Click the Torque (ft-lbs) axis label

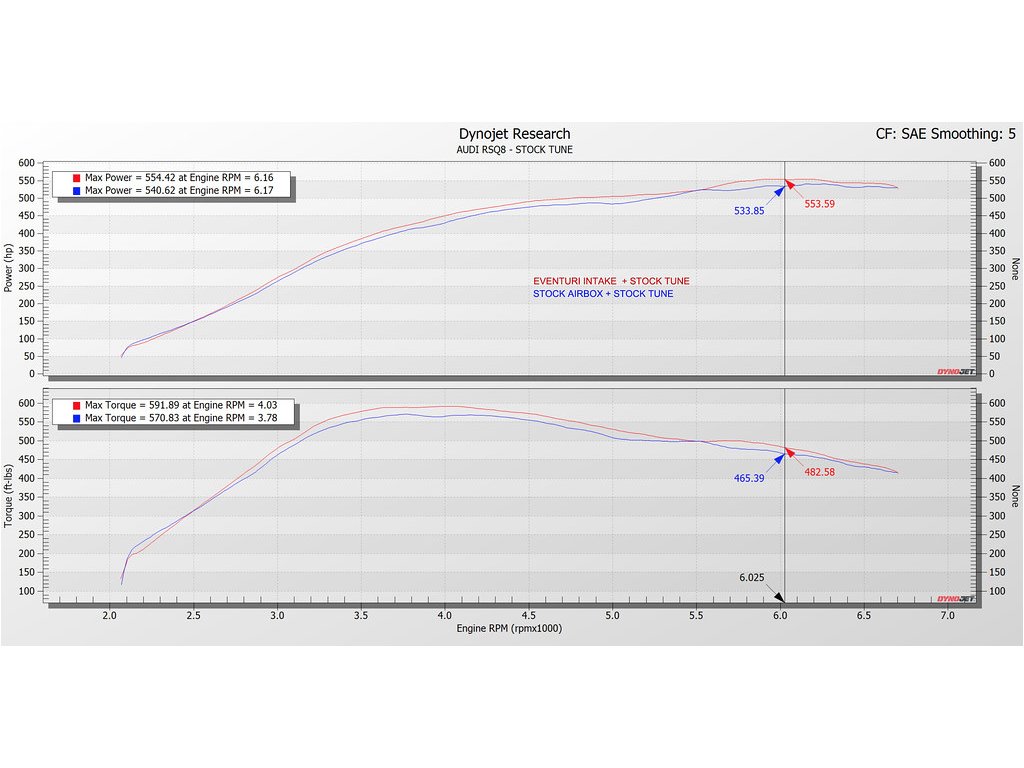(9, 496)
